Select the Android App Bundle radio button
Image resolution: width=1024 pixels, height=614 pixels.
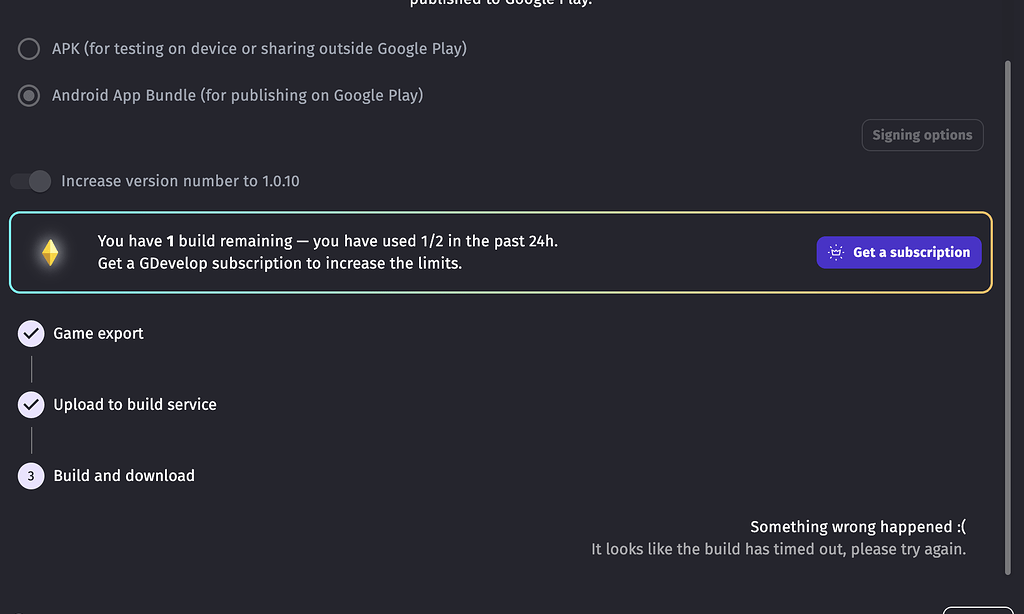tap(28, 95)
